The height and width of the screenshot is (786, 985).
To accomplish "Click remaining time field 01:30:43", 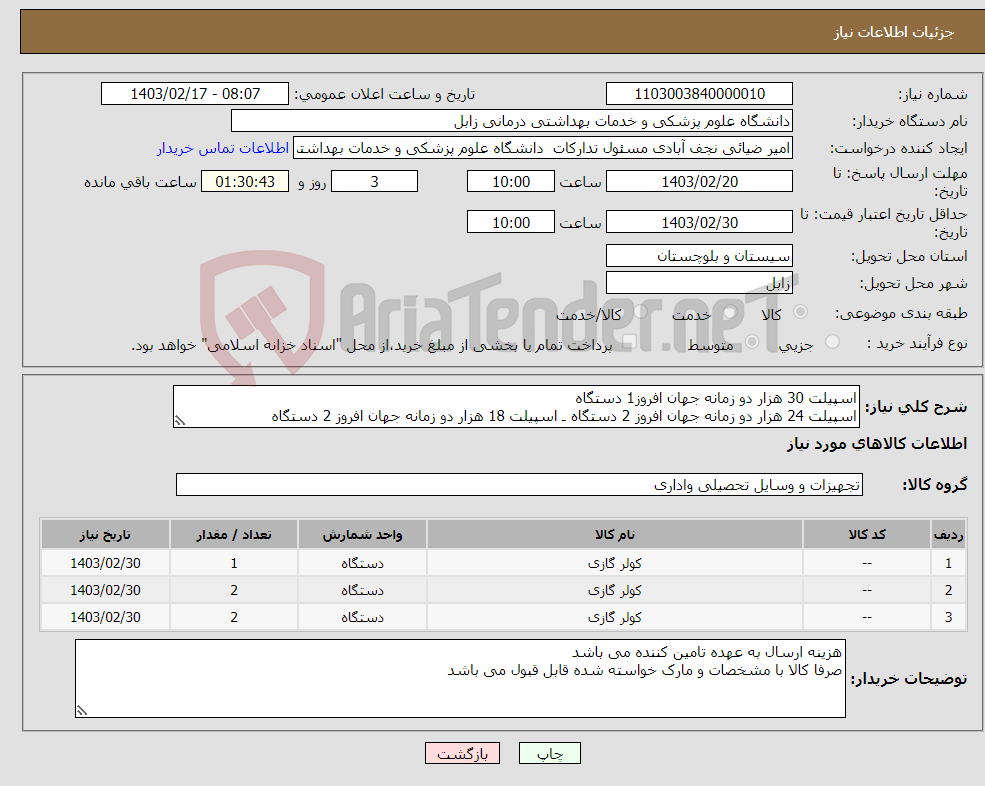I will (245, 182).
